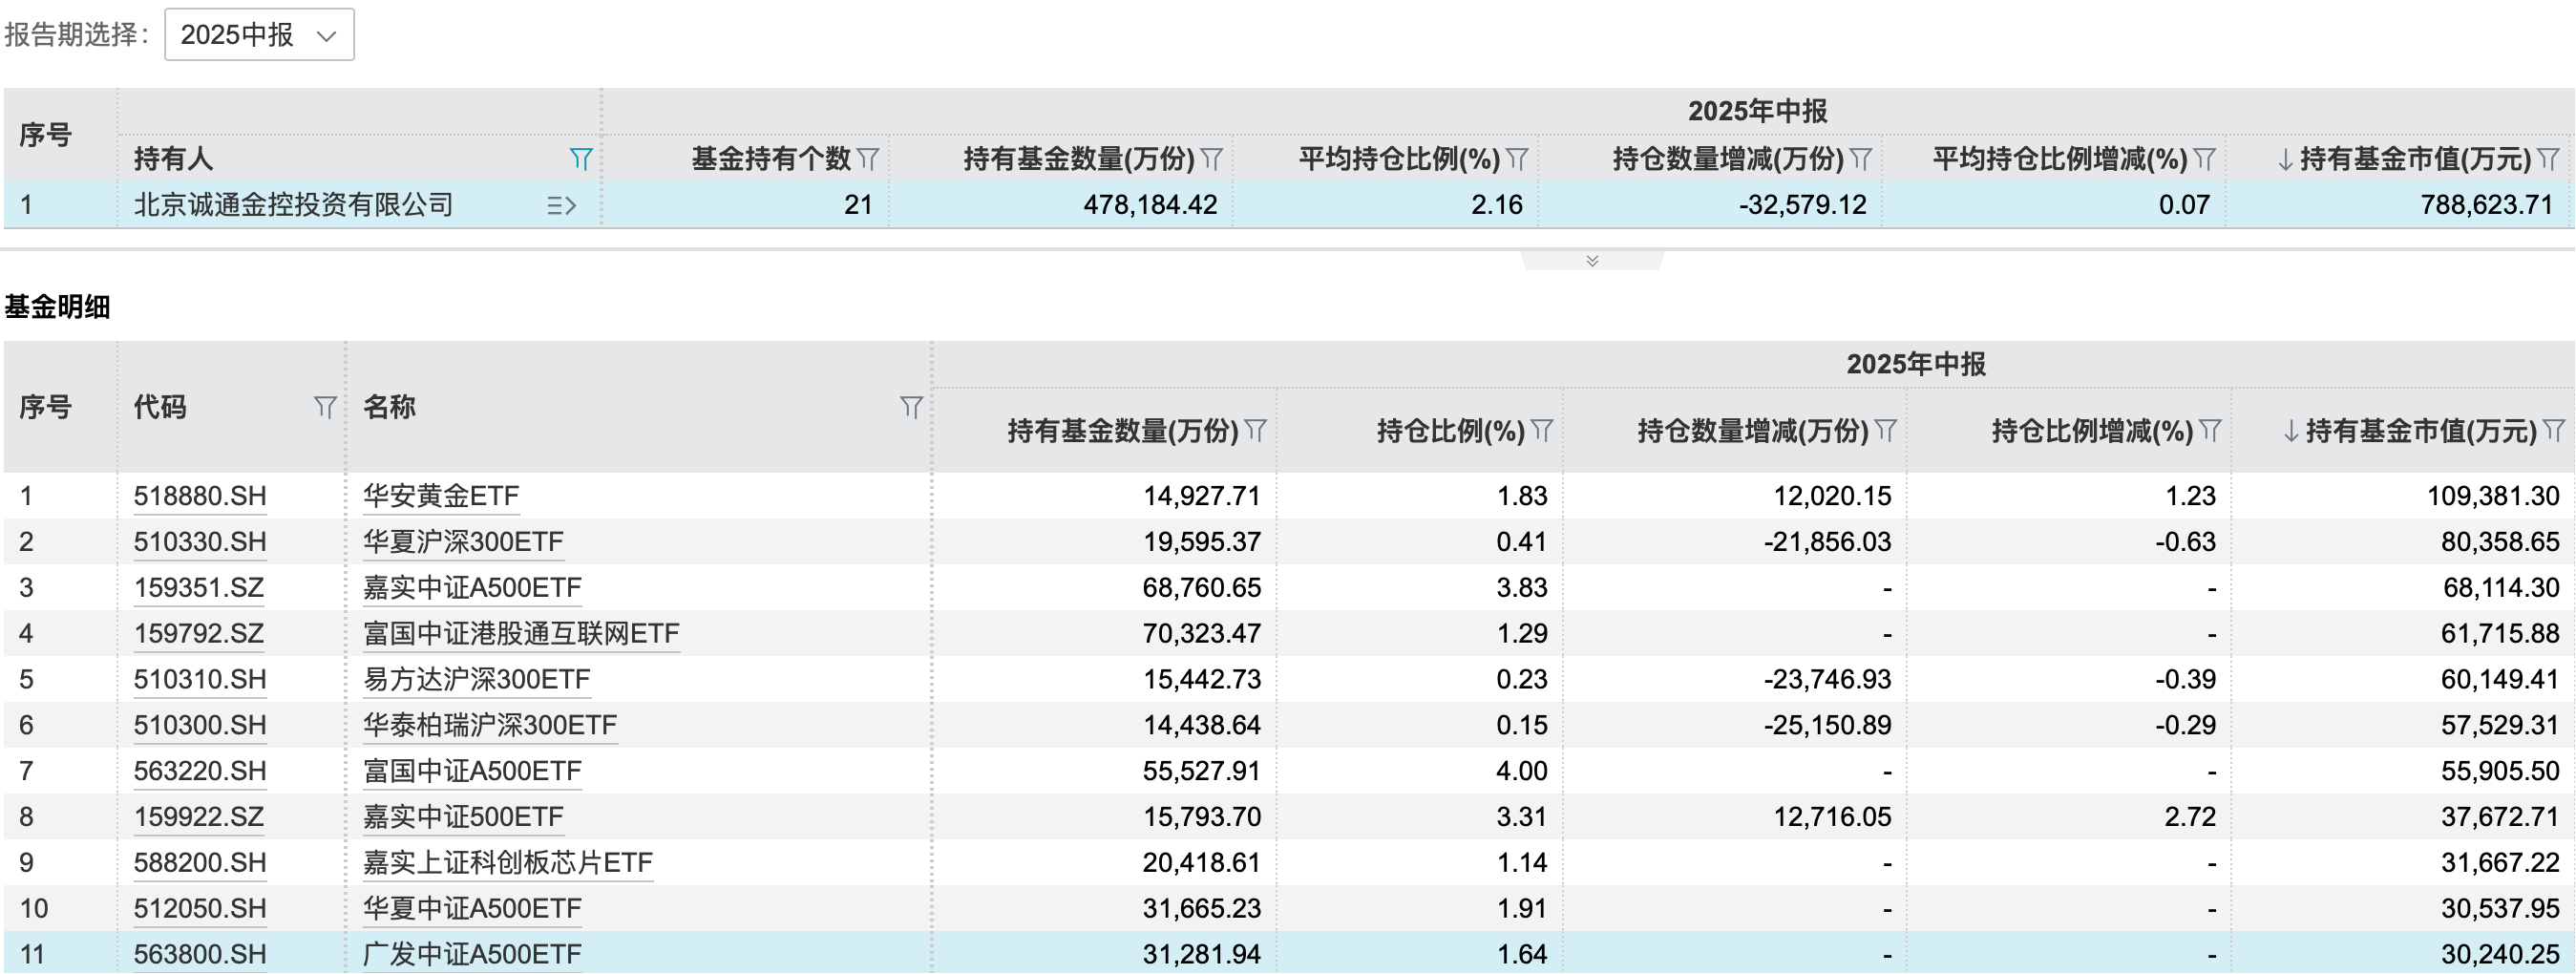Click the 富国中证港股通互联网ETF name link
Image resolution: width=2576 pixels, height=974 pixels.
(521, 634)
